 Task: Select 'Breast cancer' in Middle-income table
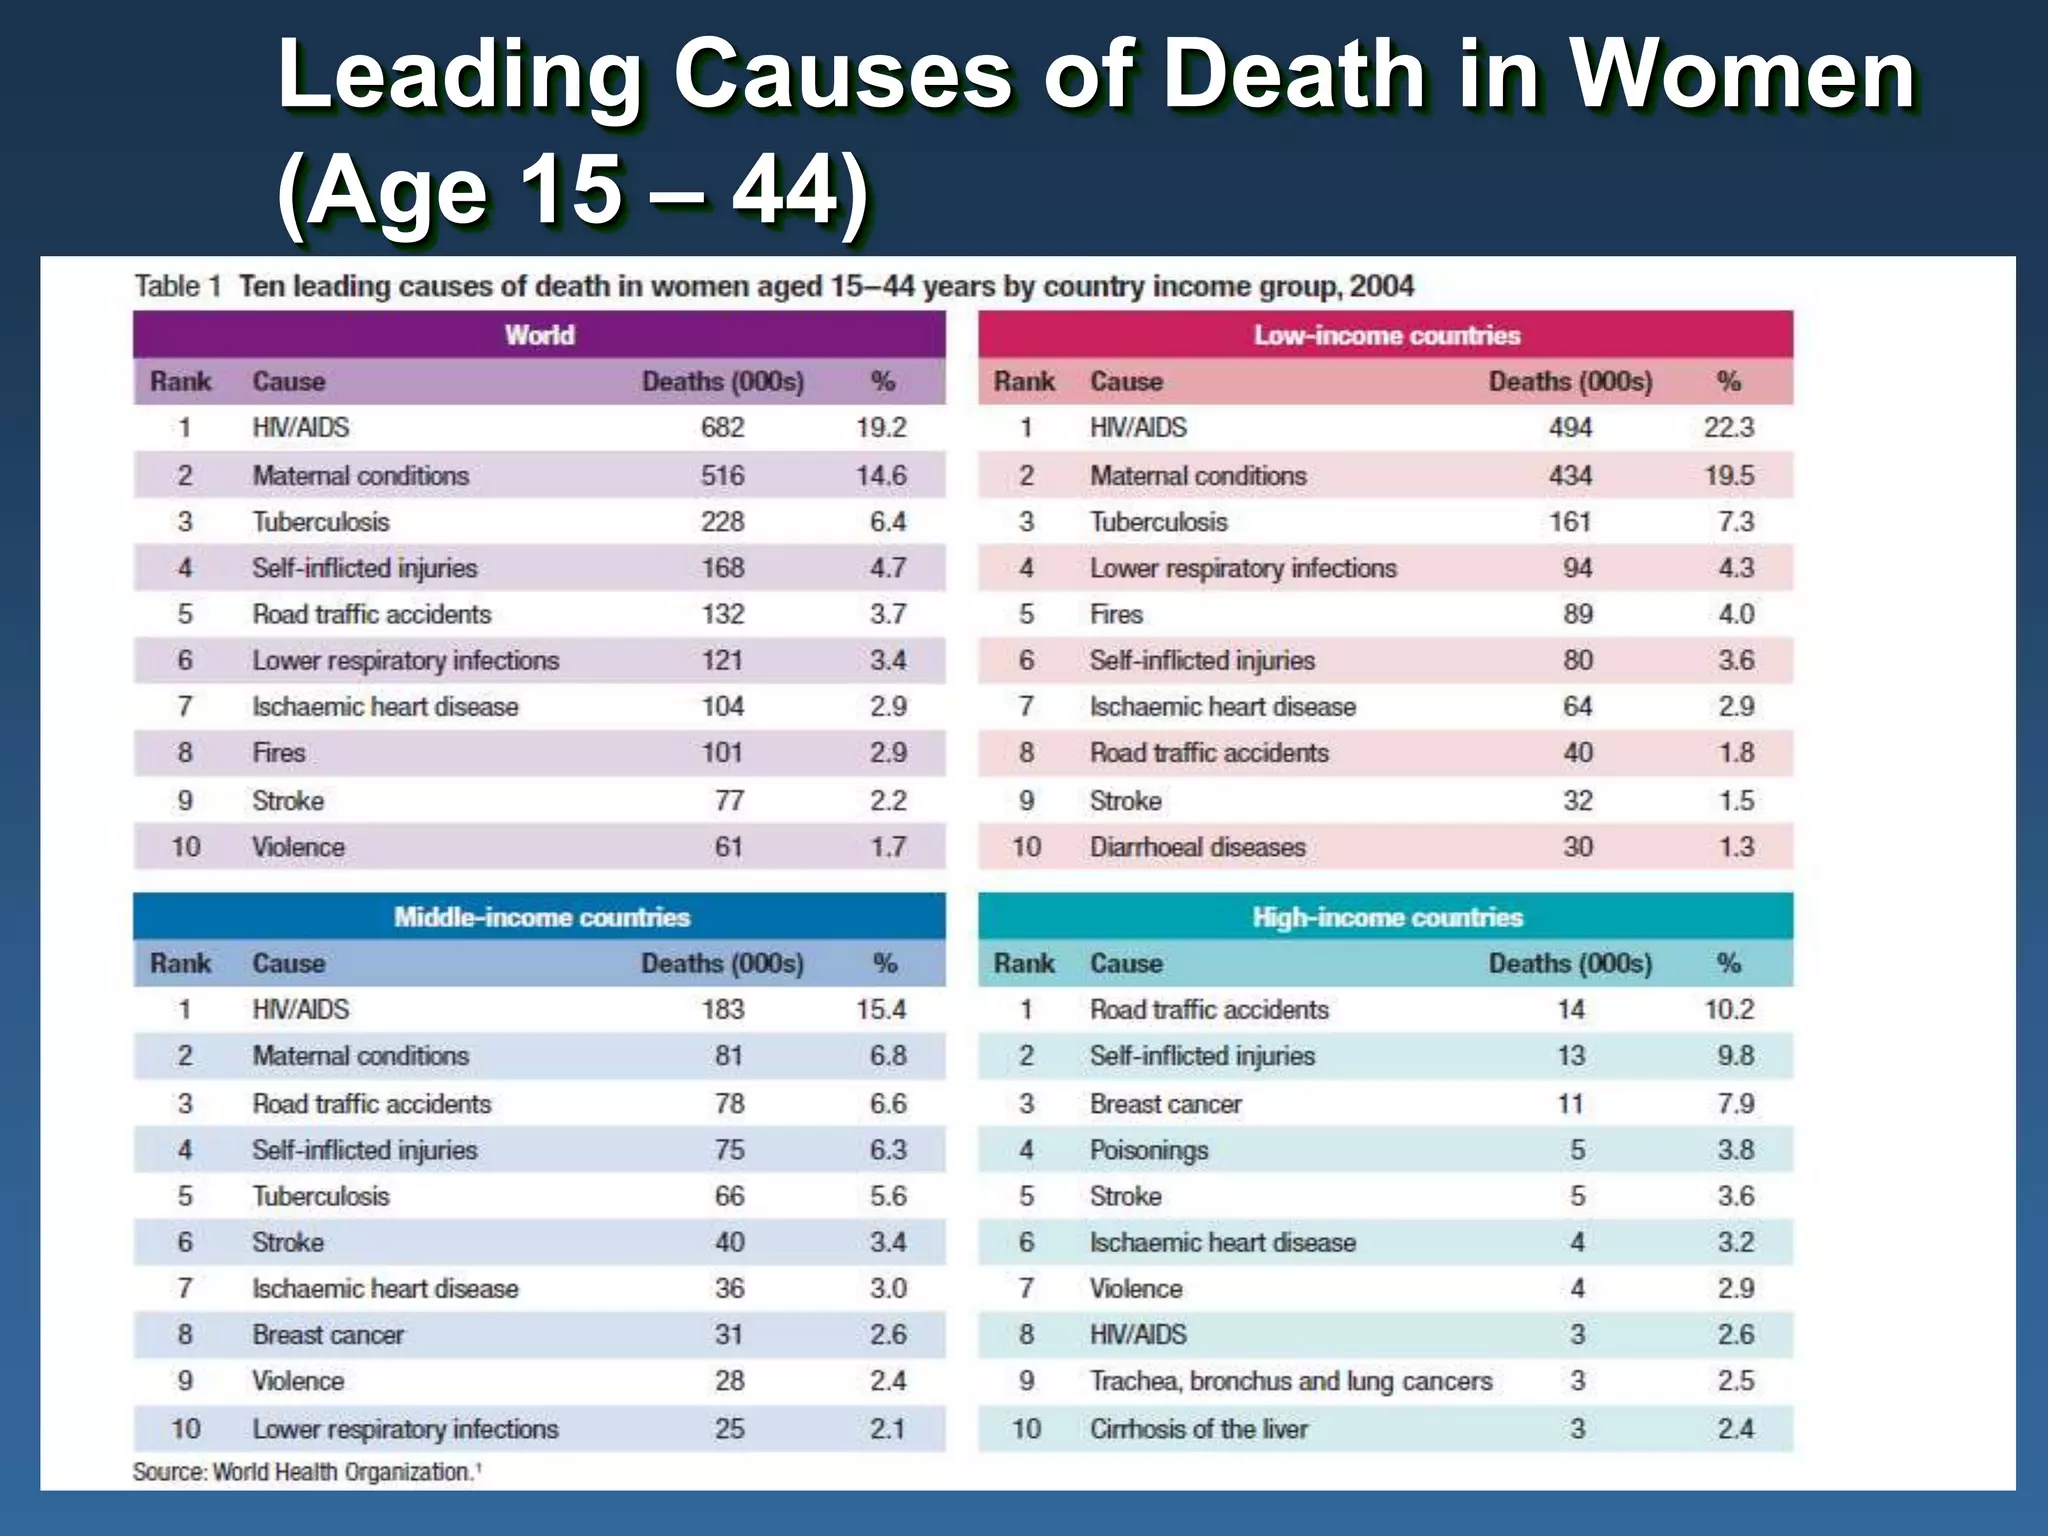click(x=328, y=1335)
